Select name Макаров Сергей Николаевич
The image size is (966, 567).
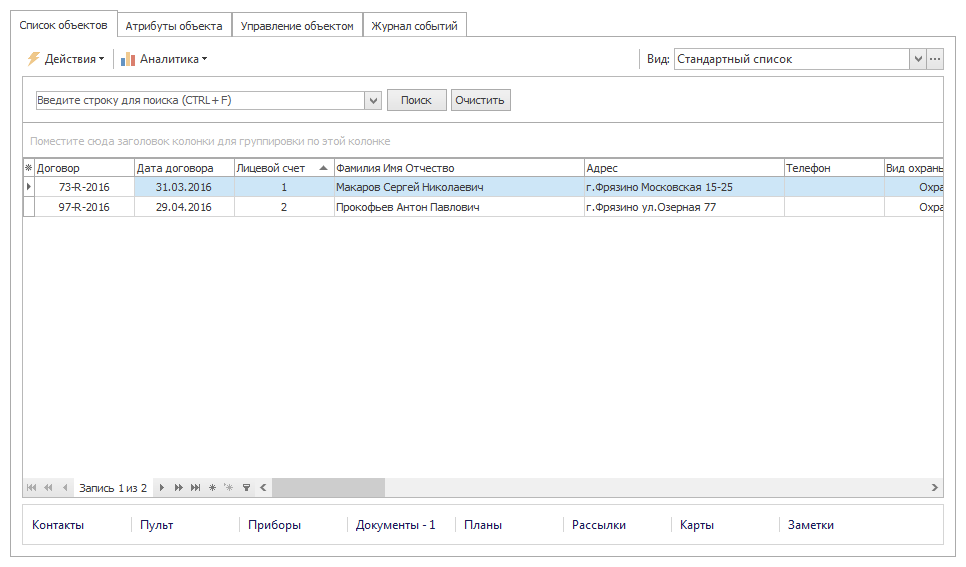459,187
